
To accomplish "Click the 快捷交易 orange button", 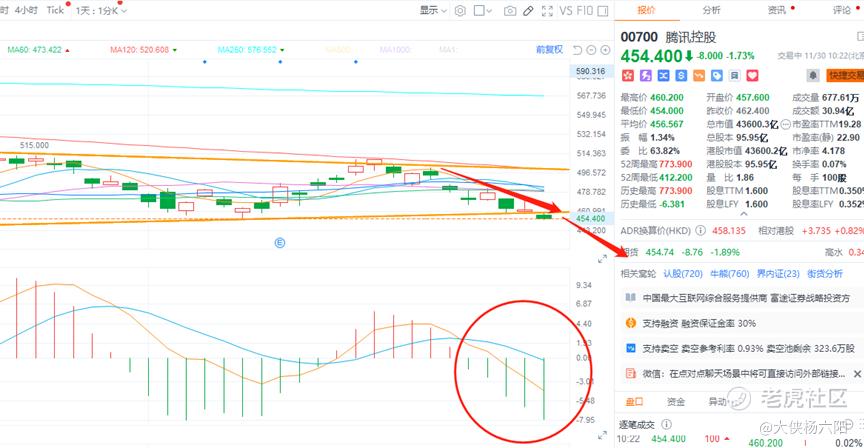I will pyautogui.click(x=845, y=75).
